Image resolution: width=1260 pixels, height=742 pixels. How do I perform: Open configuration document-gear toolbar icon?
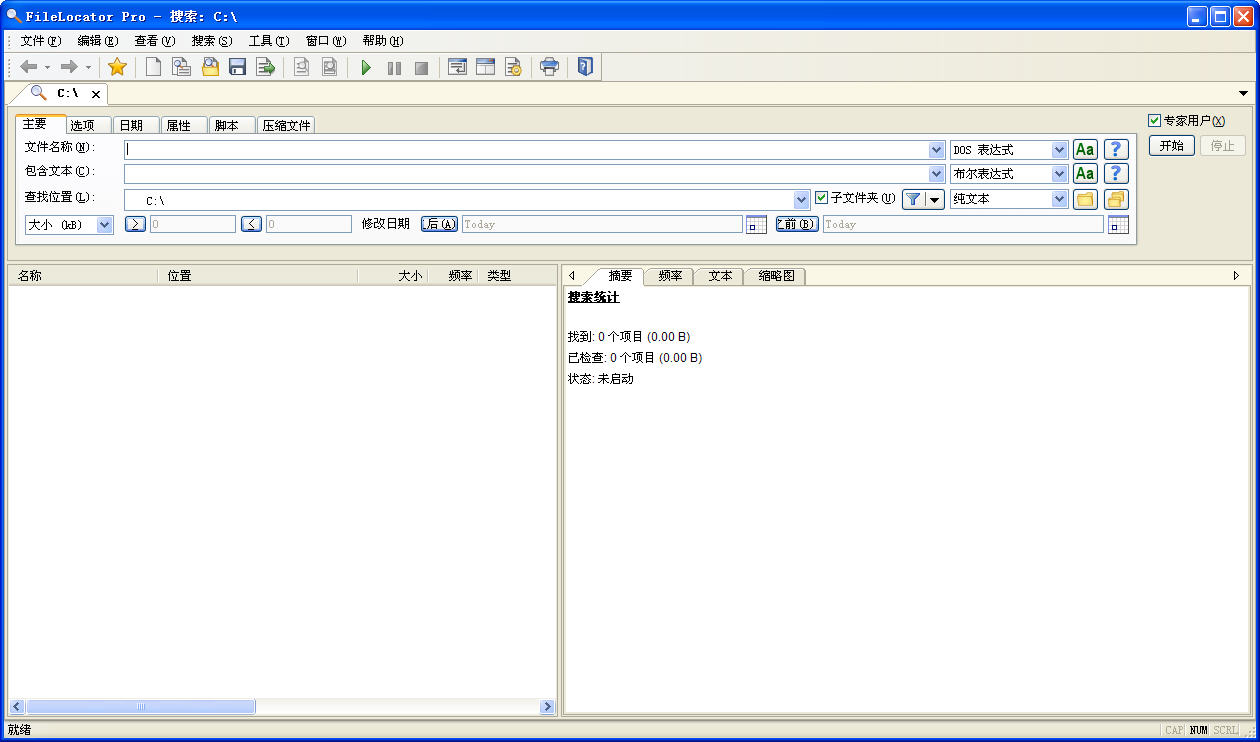tap(513, 67)
